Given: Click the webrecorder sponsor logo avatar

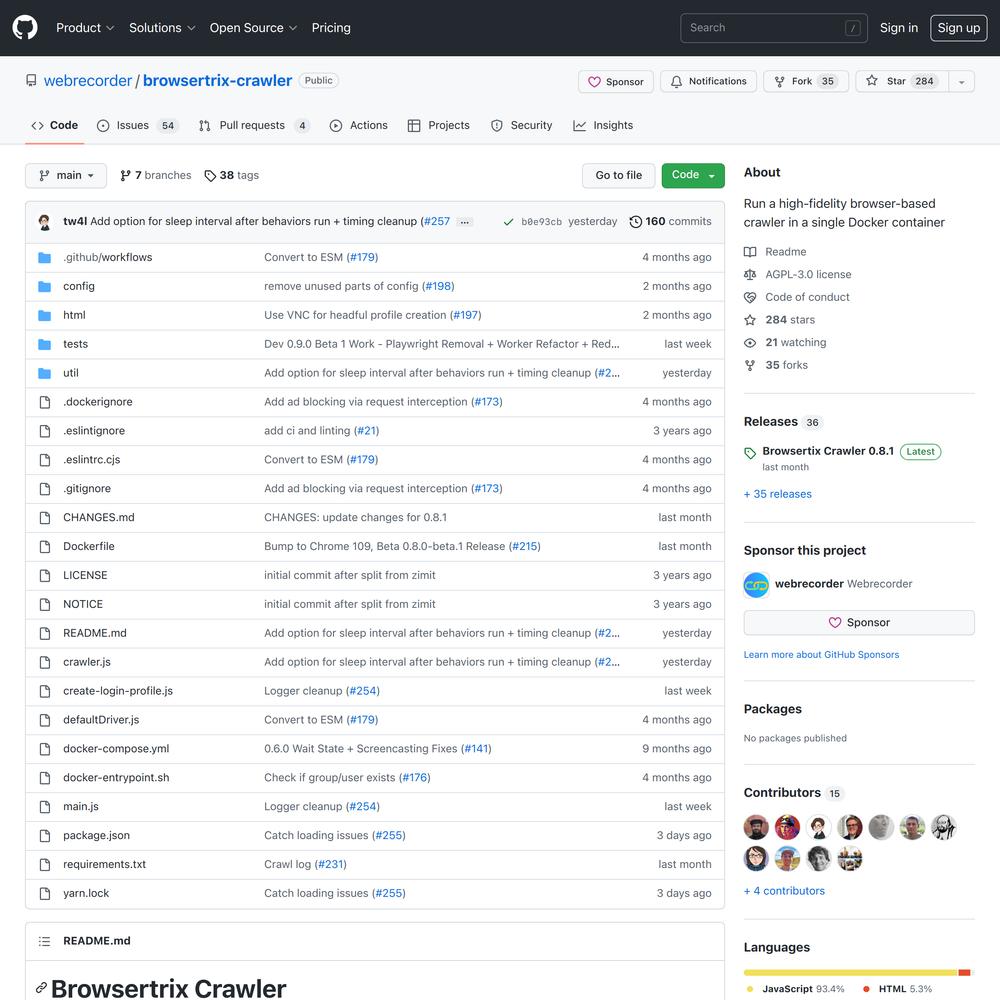Looking at the screenshot, I should coord(756,585).
